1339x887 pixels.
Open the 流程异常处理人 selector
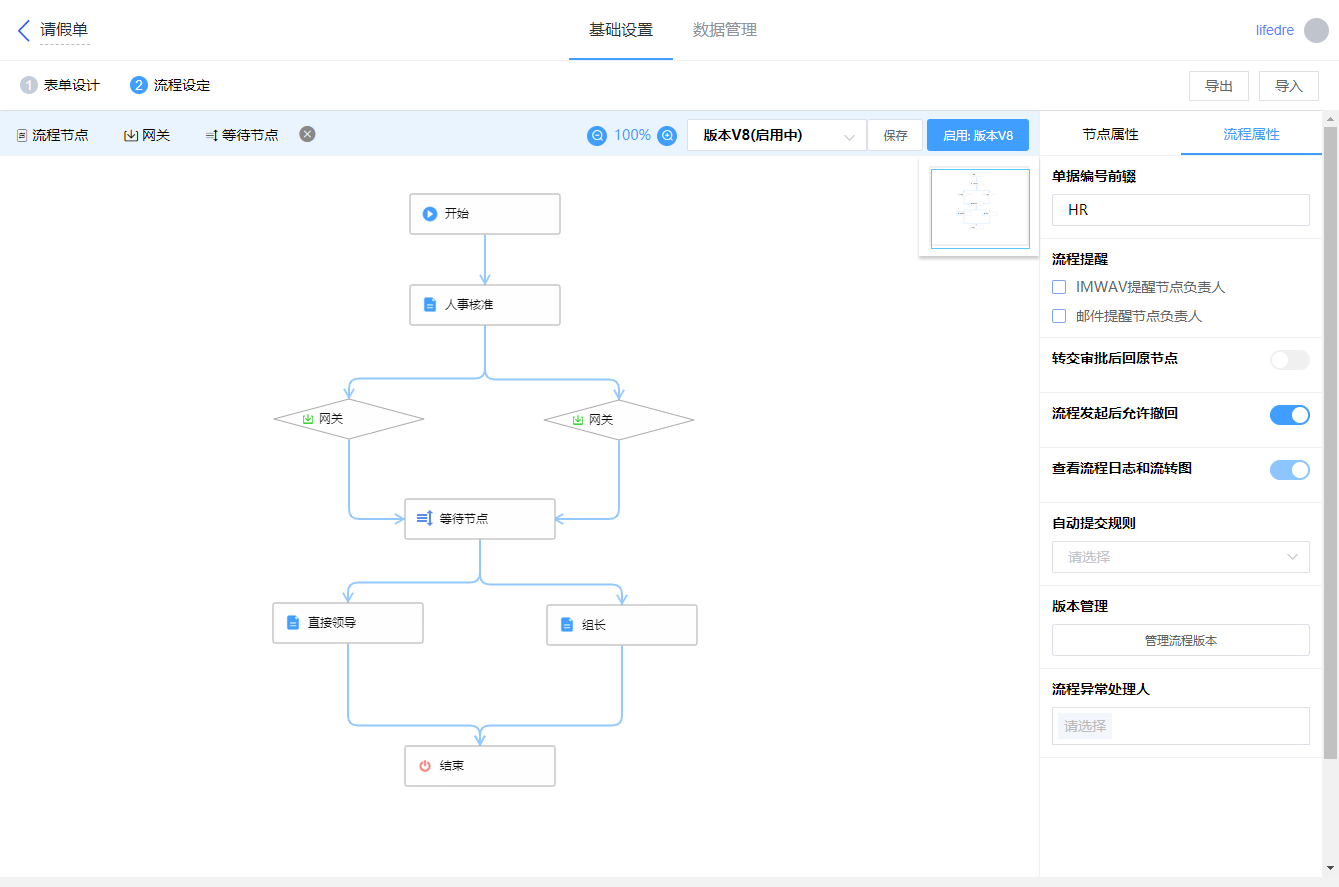1180,726
